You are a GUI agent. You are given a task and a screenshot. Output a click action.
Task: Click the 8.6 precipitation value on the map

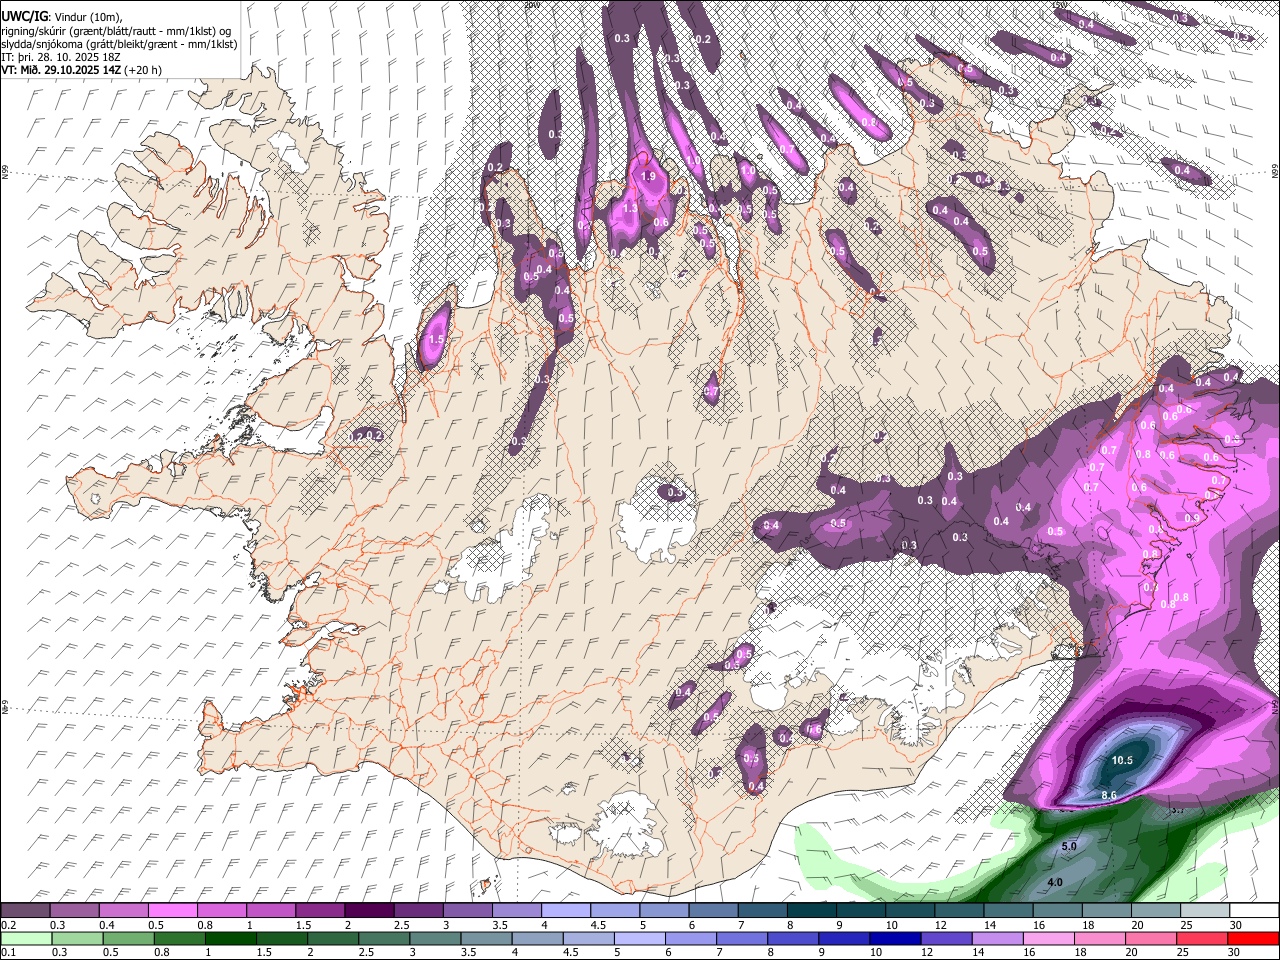[1108, 794]
